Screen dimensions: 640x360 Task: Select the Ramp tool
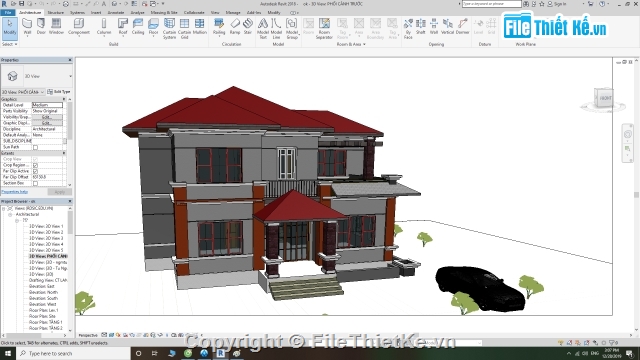pyautogui.click(x=235, y=27)
